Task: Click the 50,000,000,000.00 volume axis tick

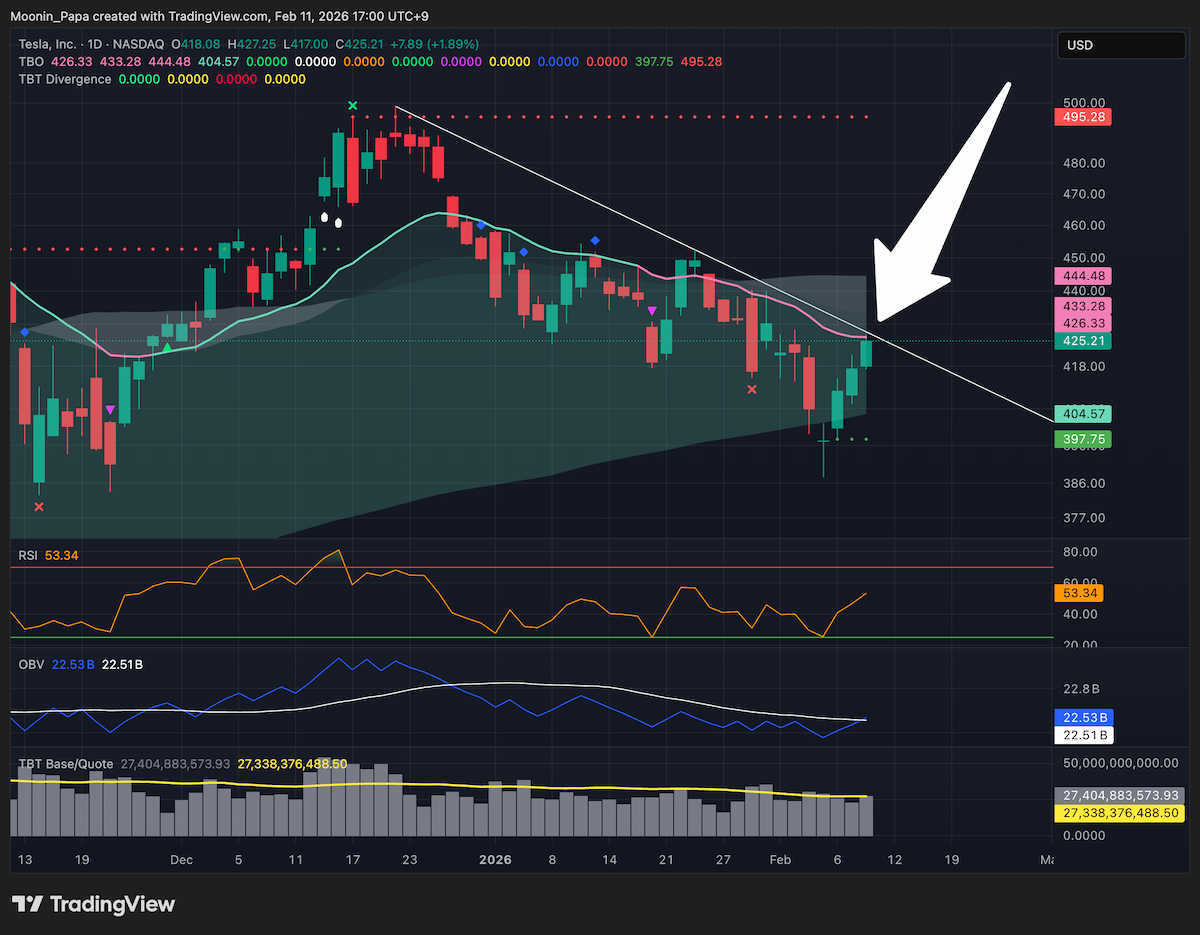Action: (1121, 763)
